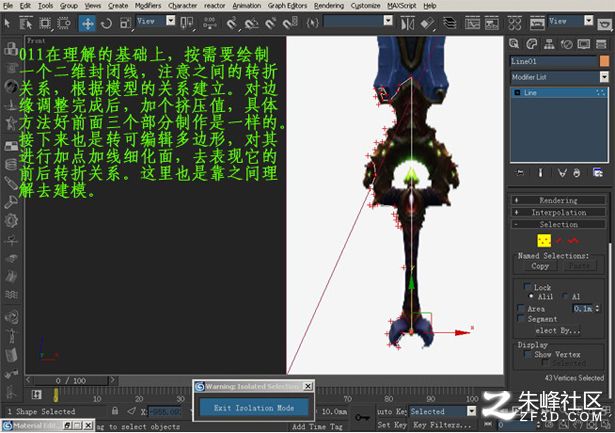
Task: Click the orange object color swatch
Action: [604, 61]
